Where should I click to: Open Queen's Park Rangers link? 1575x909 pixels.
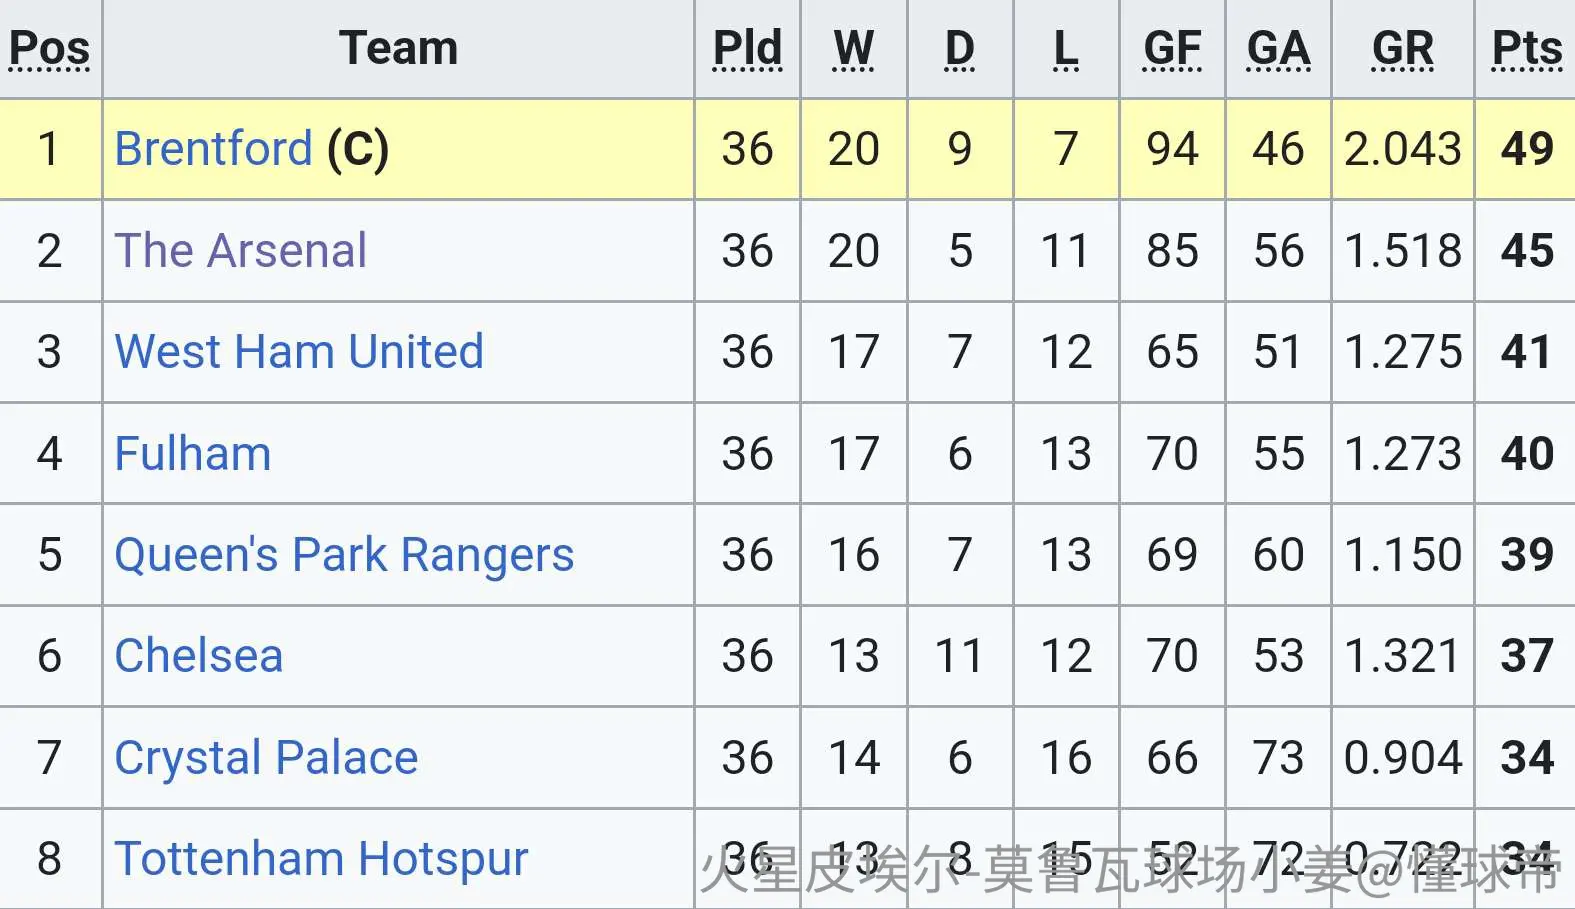pyautogui.click(x=344, y=556)
